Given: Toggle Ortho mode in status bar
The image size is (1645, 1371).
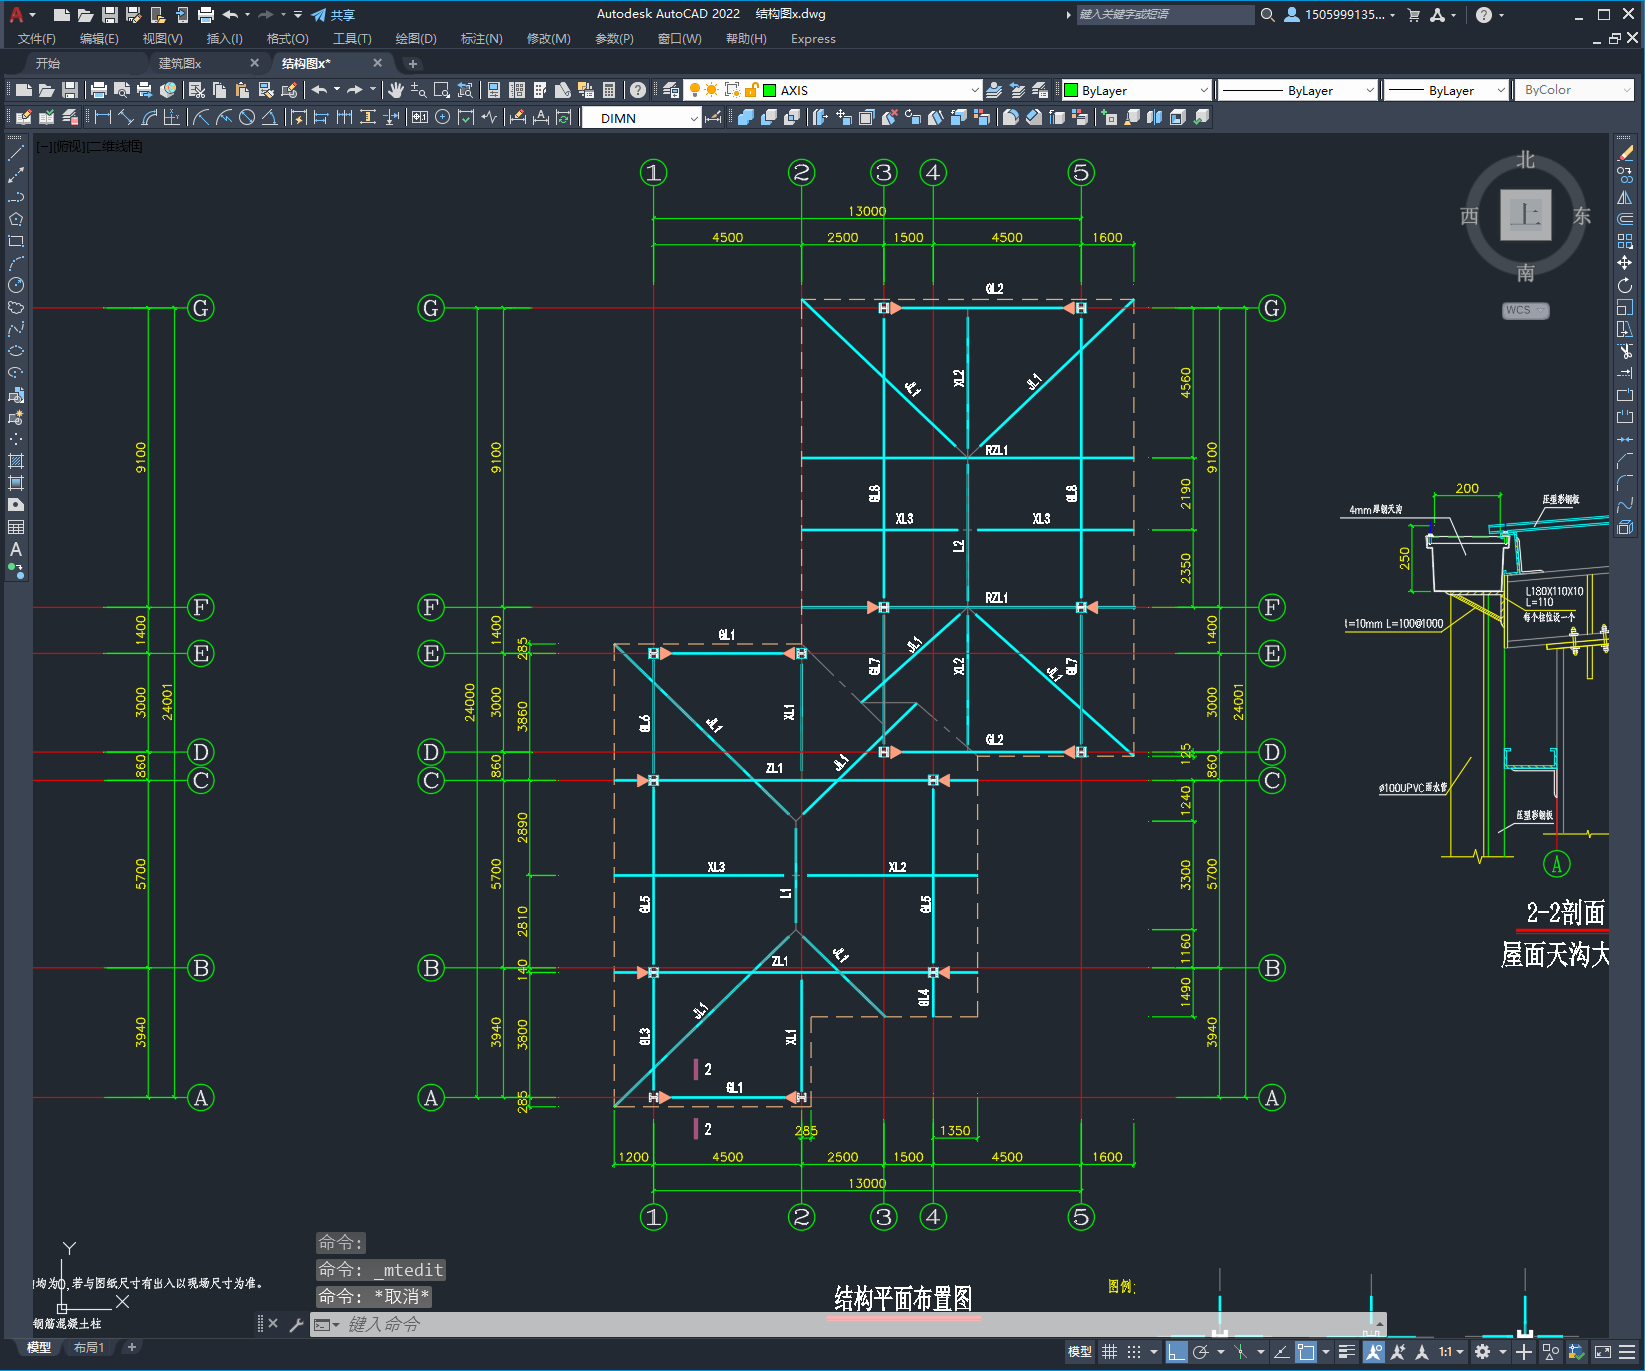Looking at the screenshot, I should pyautogui.click(x=1177, y=1352).
